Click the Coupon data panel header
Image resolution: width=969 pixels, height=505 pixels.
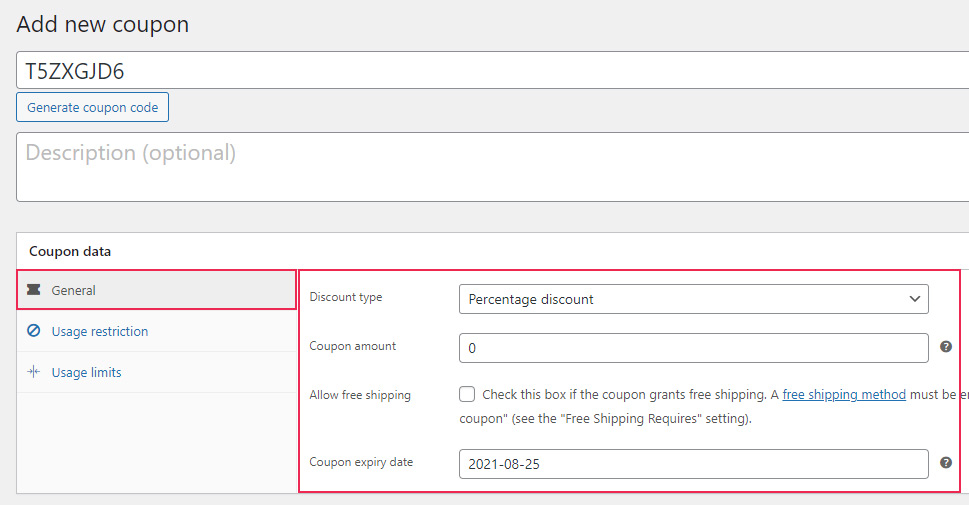[x=70, y=251]
